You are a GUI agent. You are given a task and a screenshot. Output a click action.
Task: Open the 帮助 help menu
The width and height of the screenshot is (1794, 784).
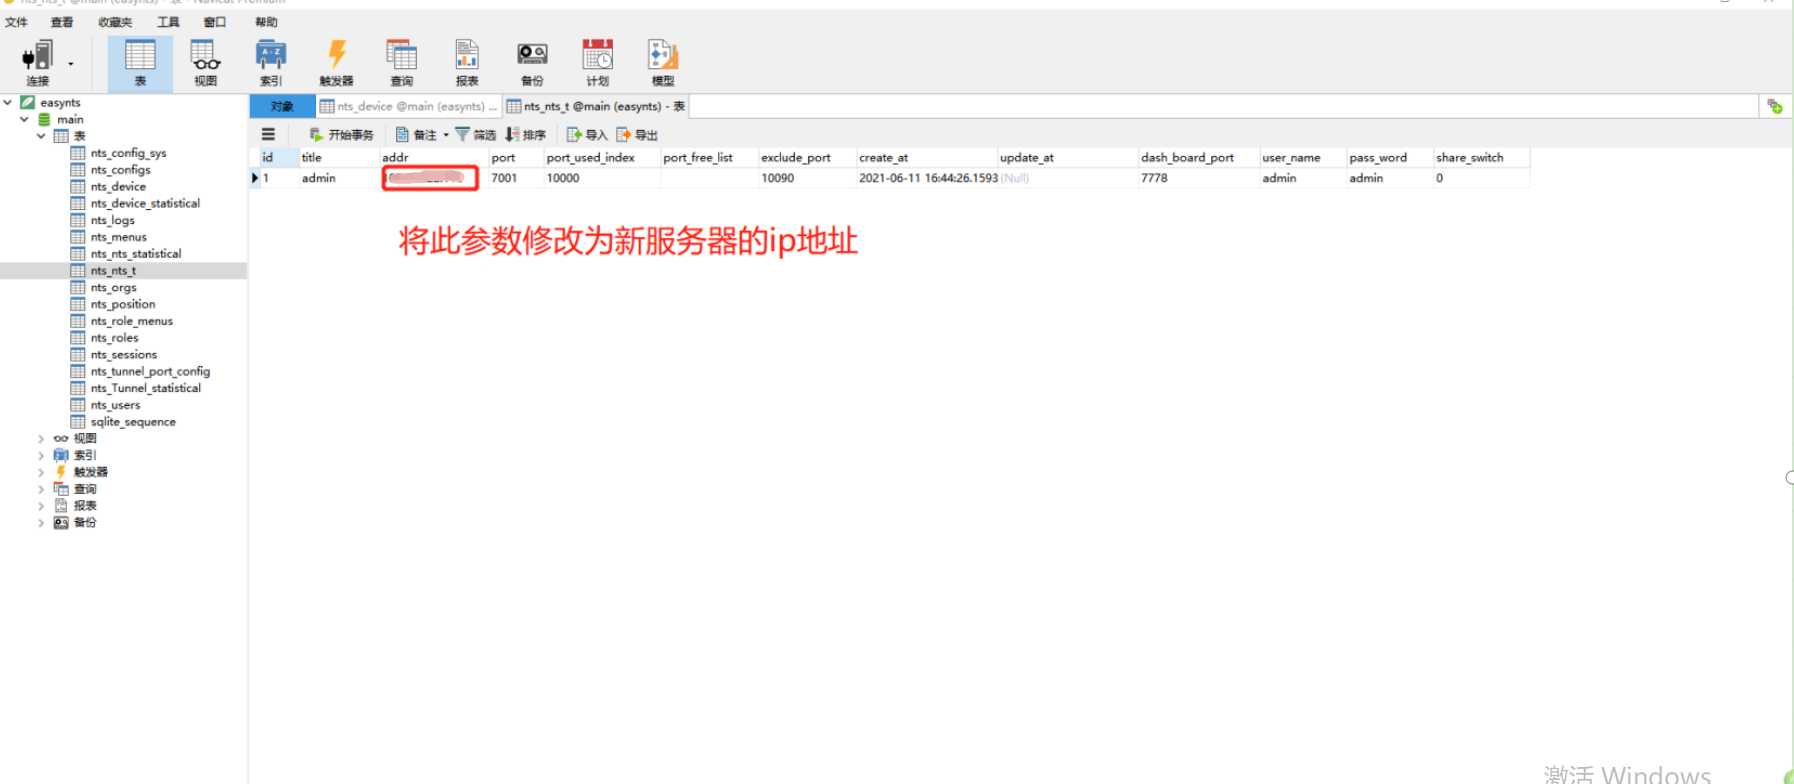(x=266, y=22)
